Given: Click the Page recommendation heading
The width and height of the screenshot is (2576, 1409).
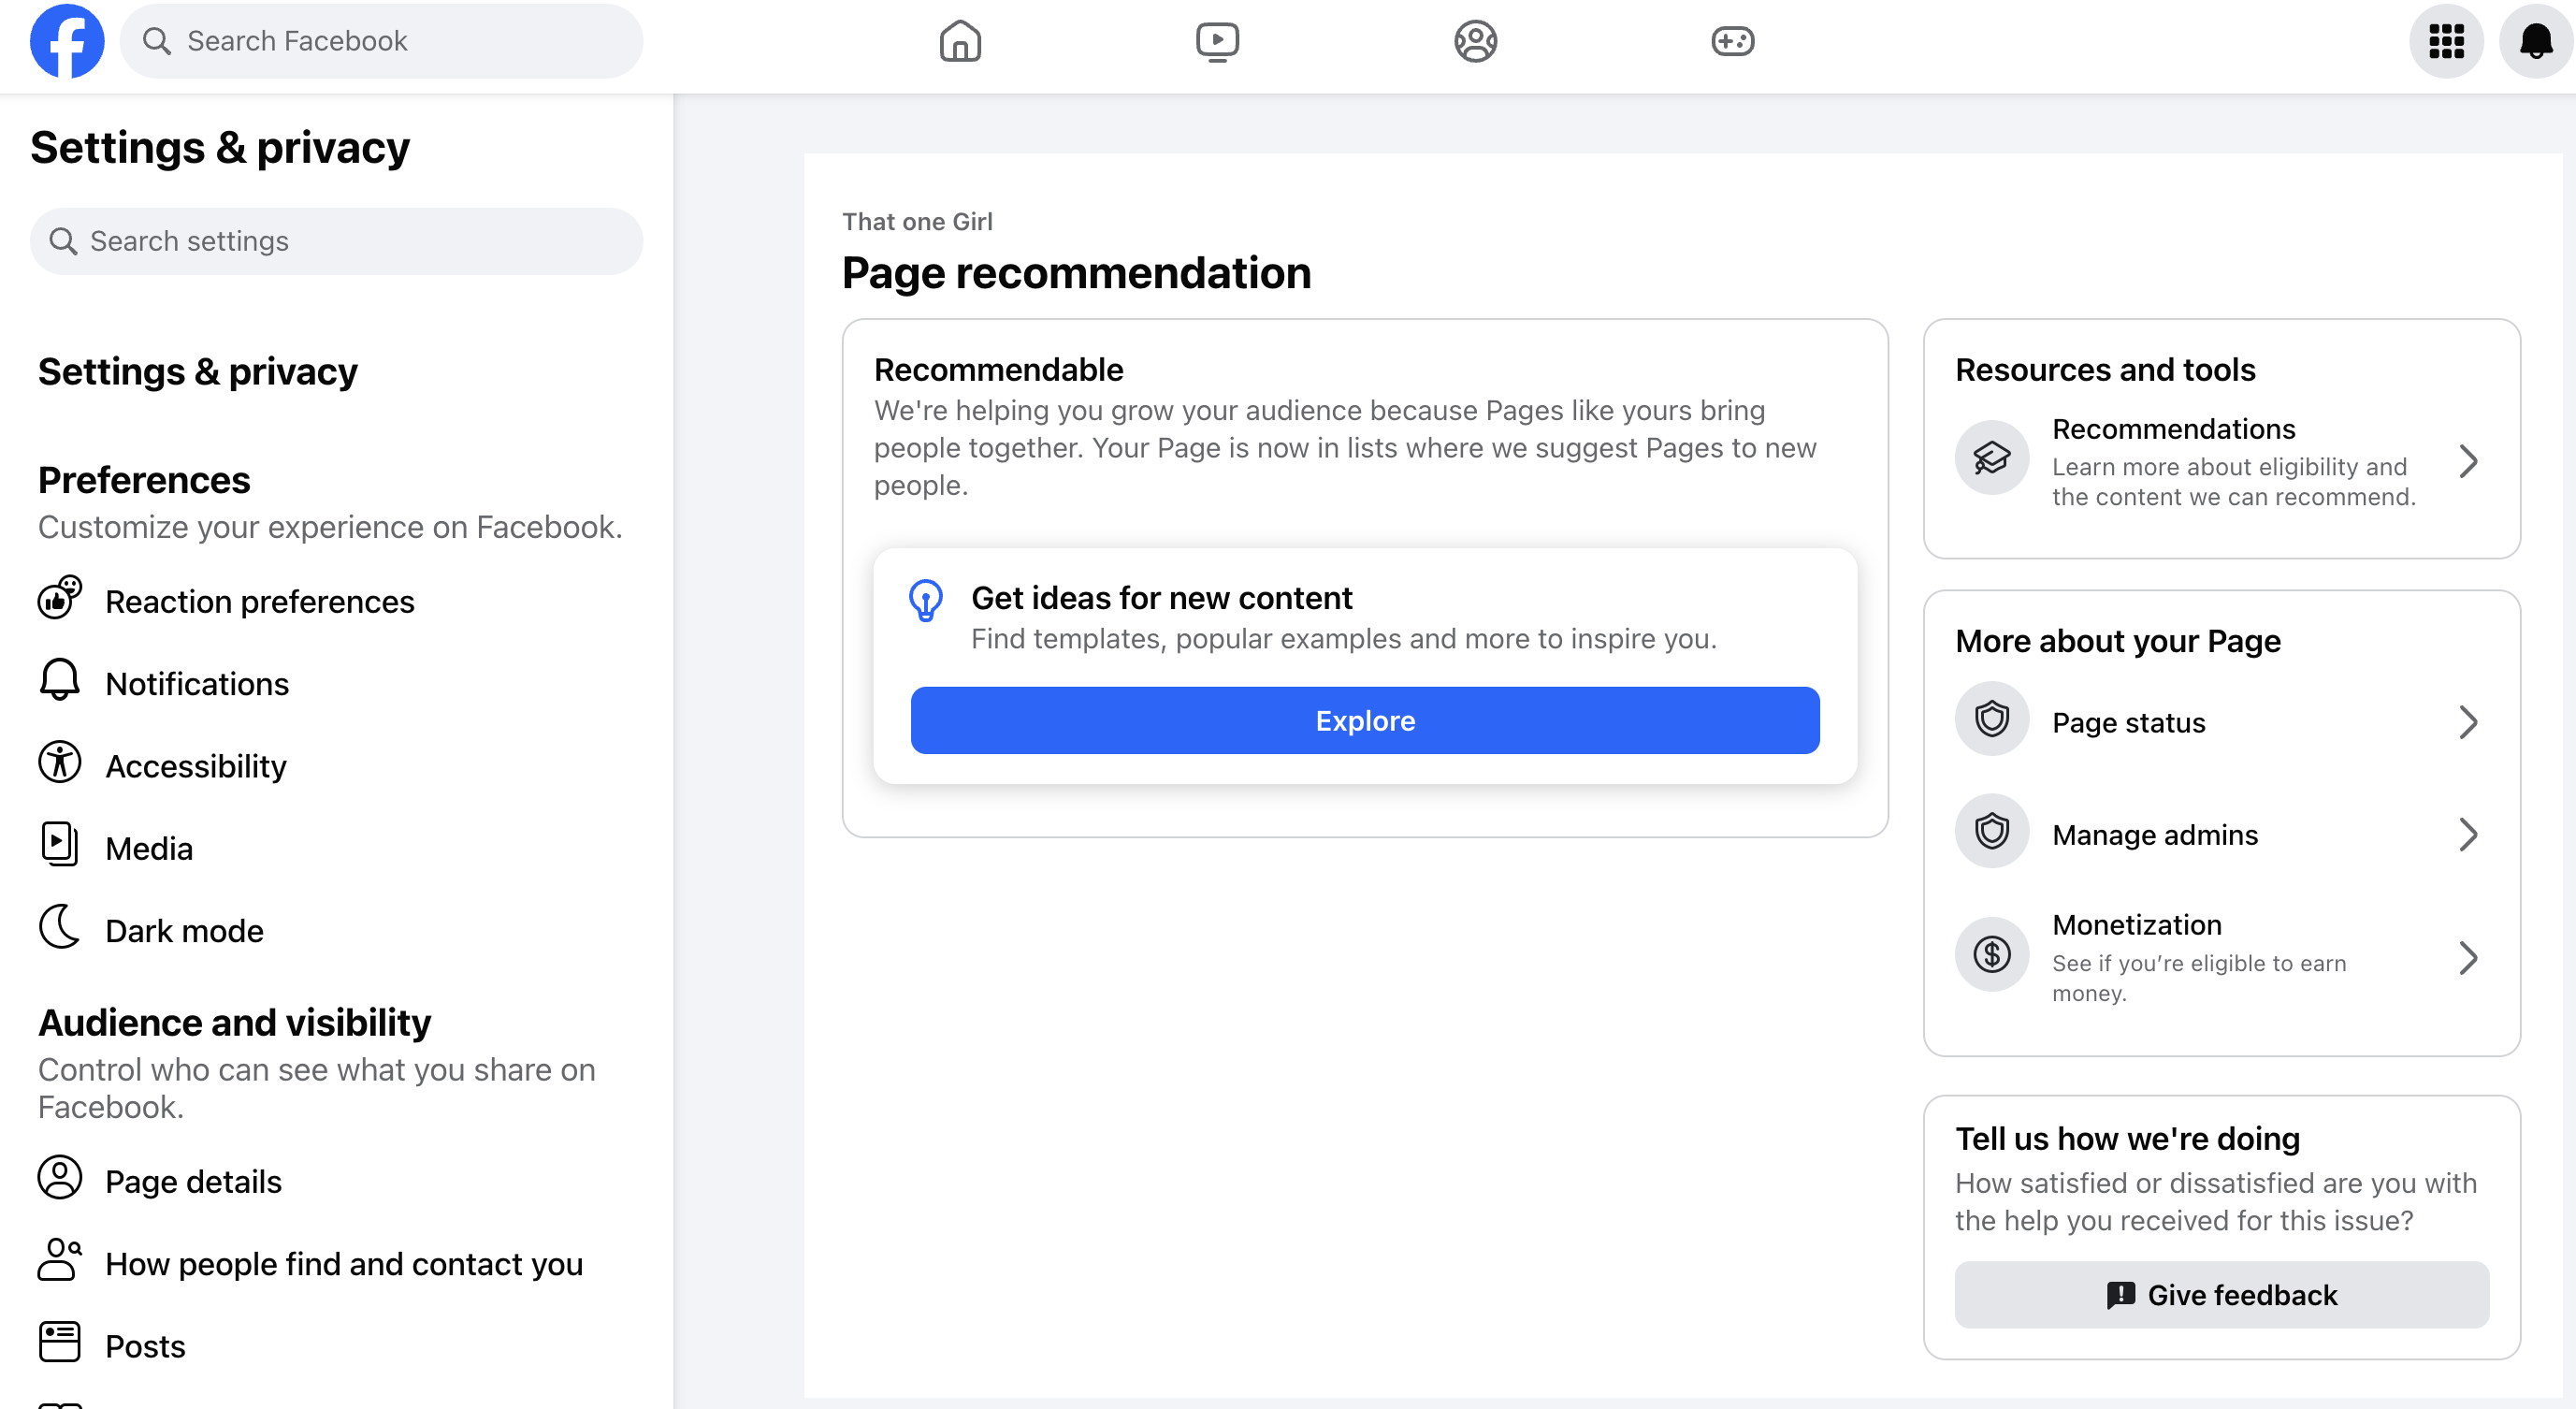Looking at the screenshot, I should pyautogui.click(x=1076, y=273).
